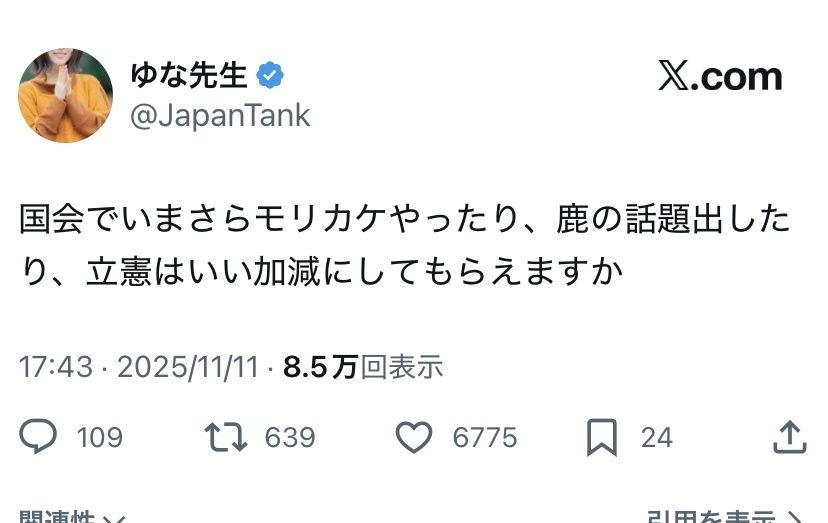The image size is (828, 523).
Task: Click the X.com logo
Action: tap(720, 76)
